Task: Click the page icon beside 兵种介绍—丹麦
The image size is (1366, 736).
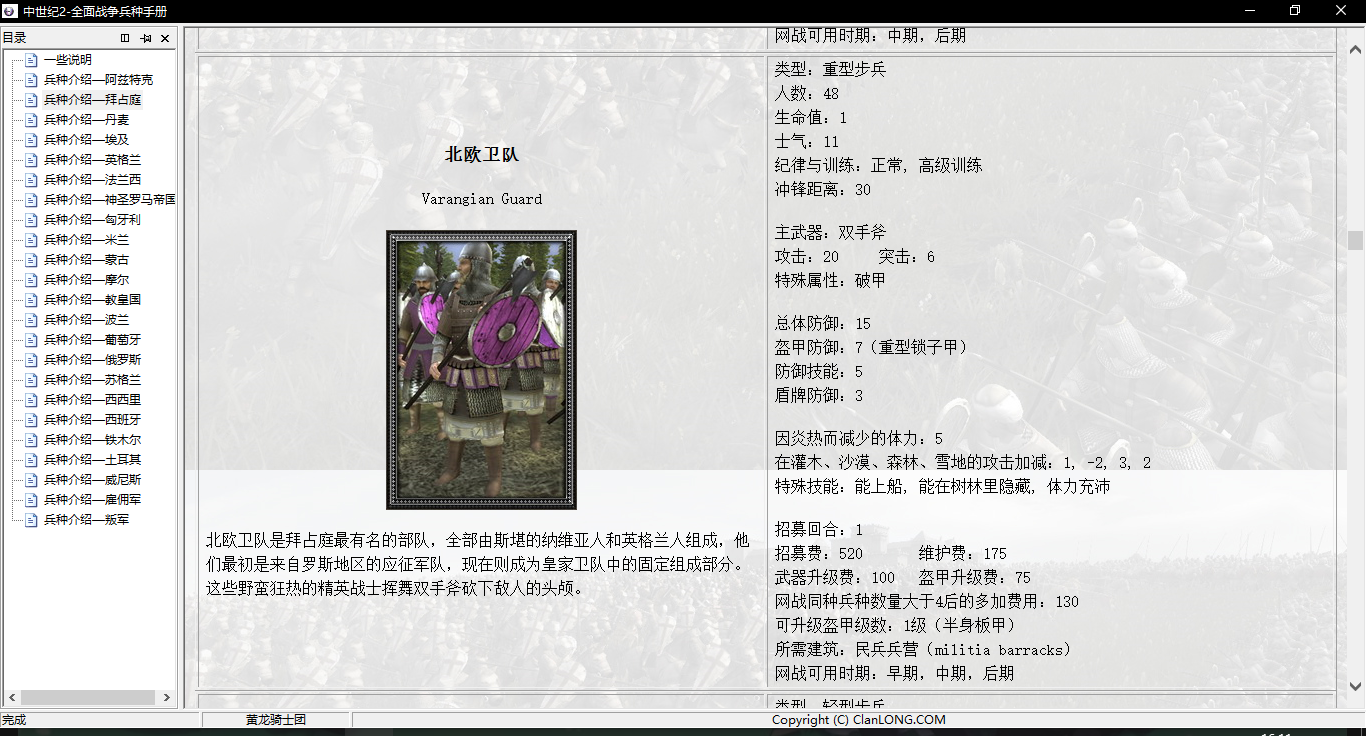Action: (32, 120)
